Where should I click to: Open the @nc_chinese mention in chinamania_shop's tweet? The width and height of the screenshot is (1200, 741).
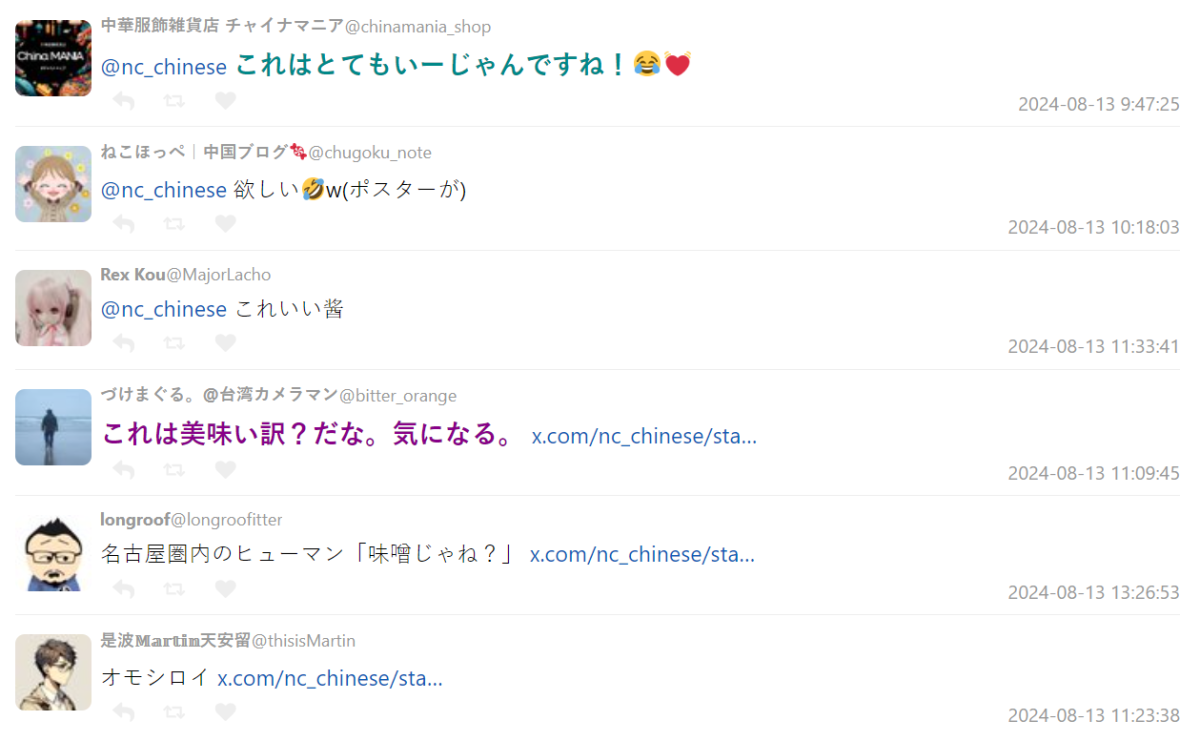164,67
